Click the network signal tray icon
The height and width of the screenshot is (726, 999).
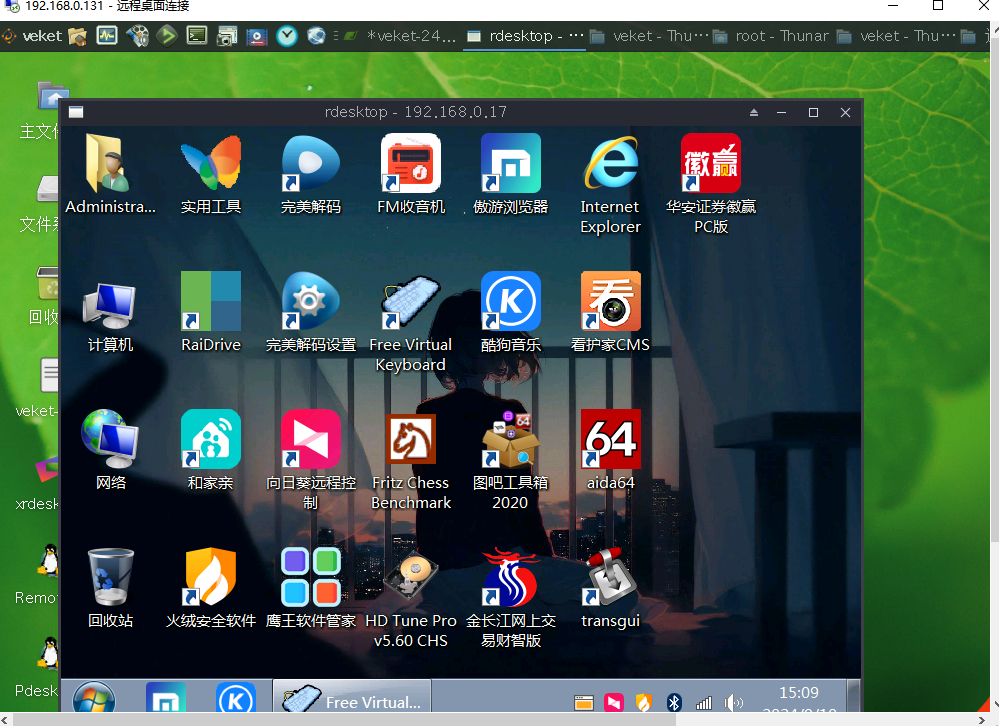(703, 702)
